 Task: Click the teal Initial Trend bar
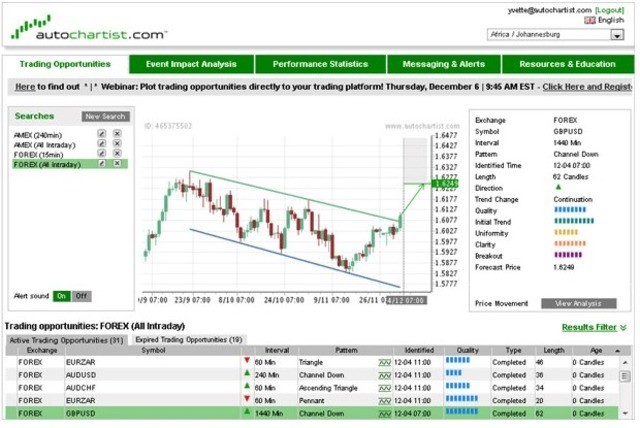click(x=574, y=221)
